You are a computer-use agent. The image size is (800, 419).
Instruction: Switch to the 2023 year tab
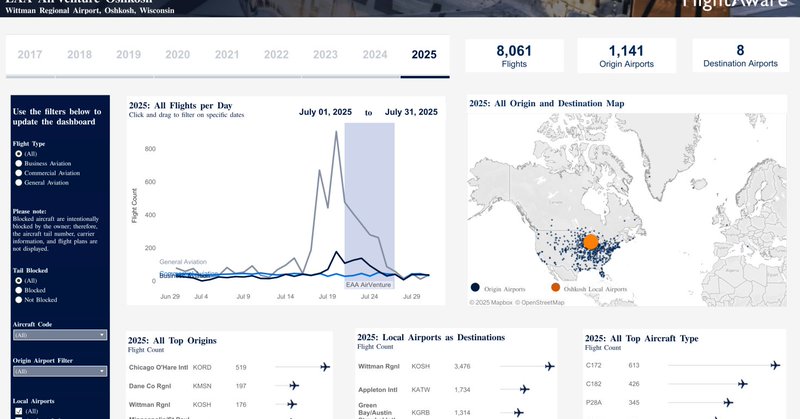coord(326,55)
